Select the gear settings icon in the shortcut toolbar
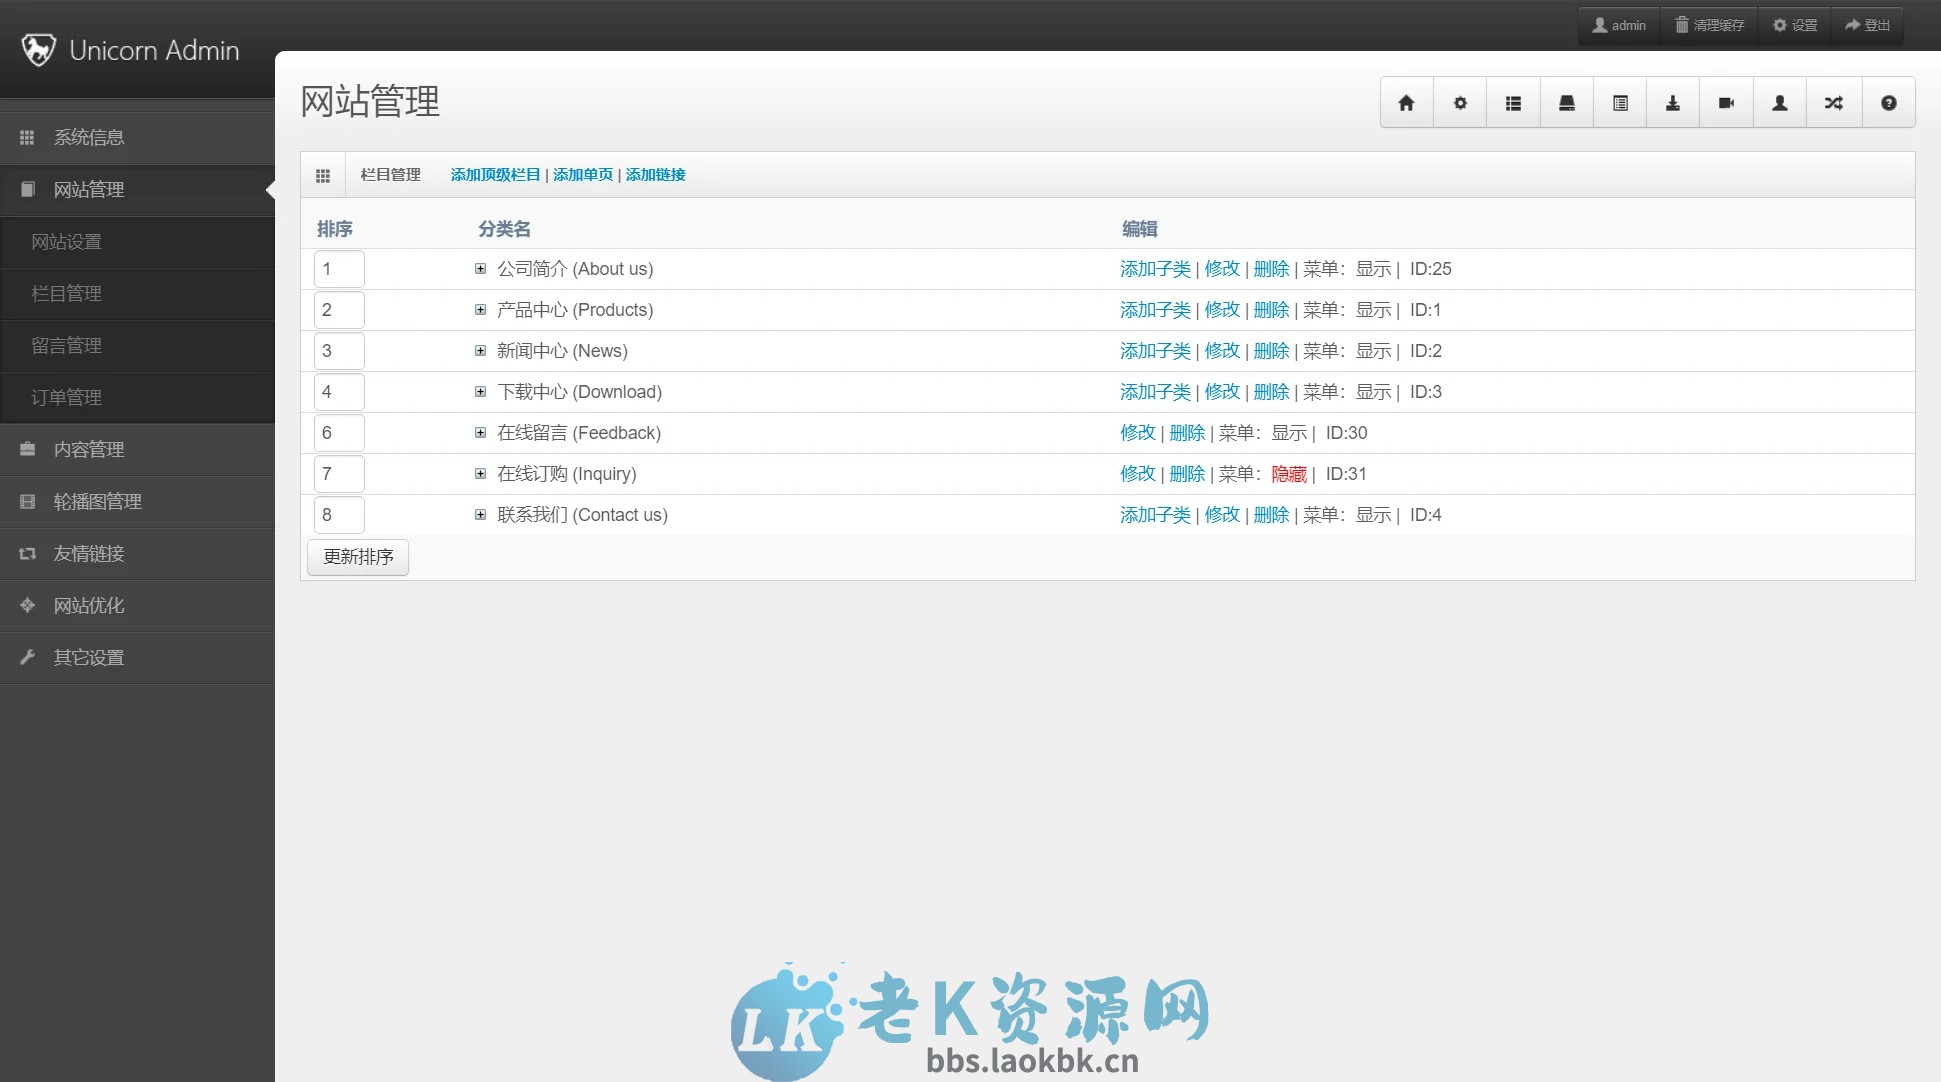The height and width of the screenshot is (1082, 1941). pos(1459,102)
